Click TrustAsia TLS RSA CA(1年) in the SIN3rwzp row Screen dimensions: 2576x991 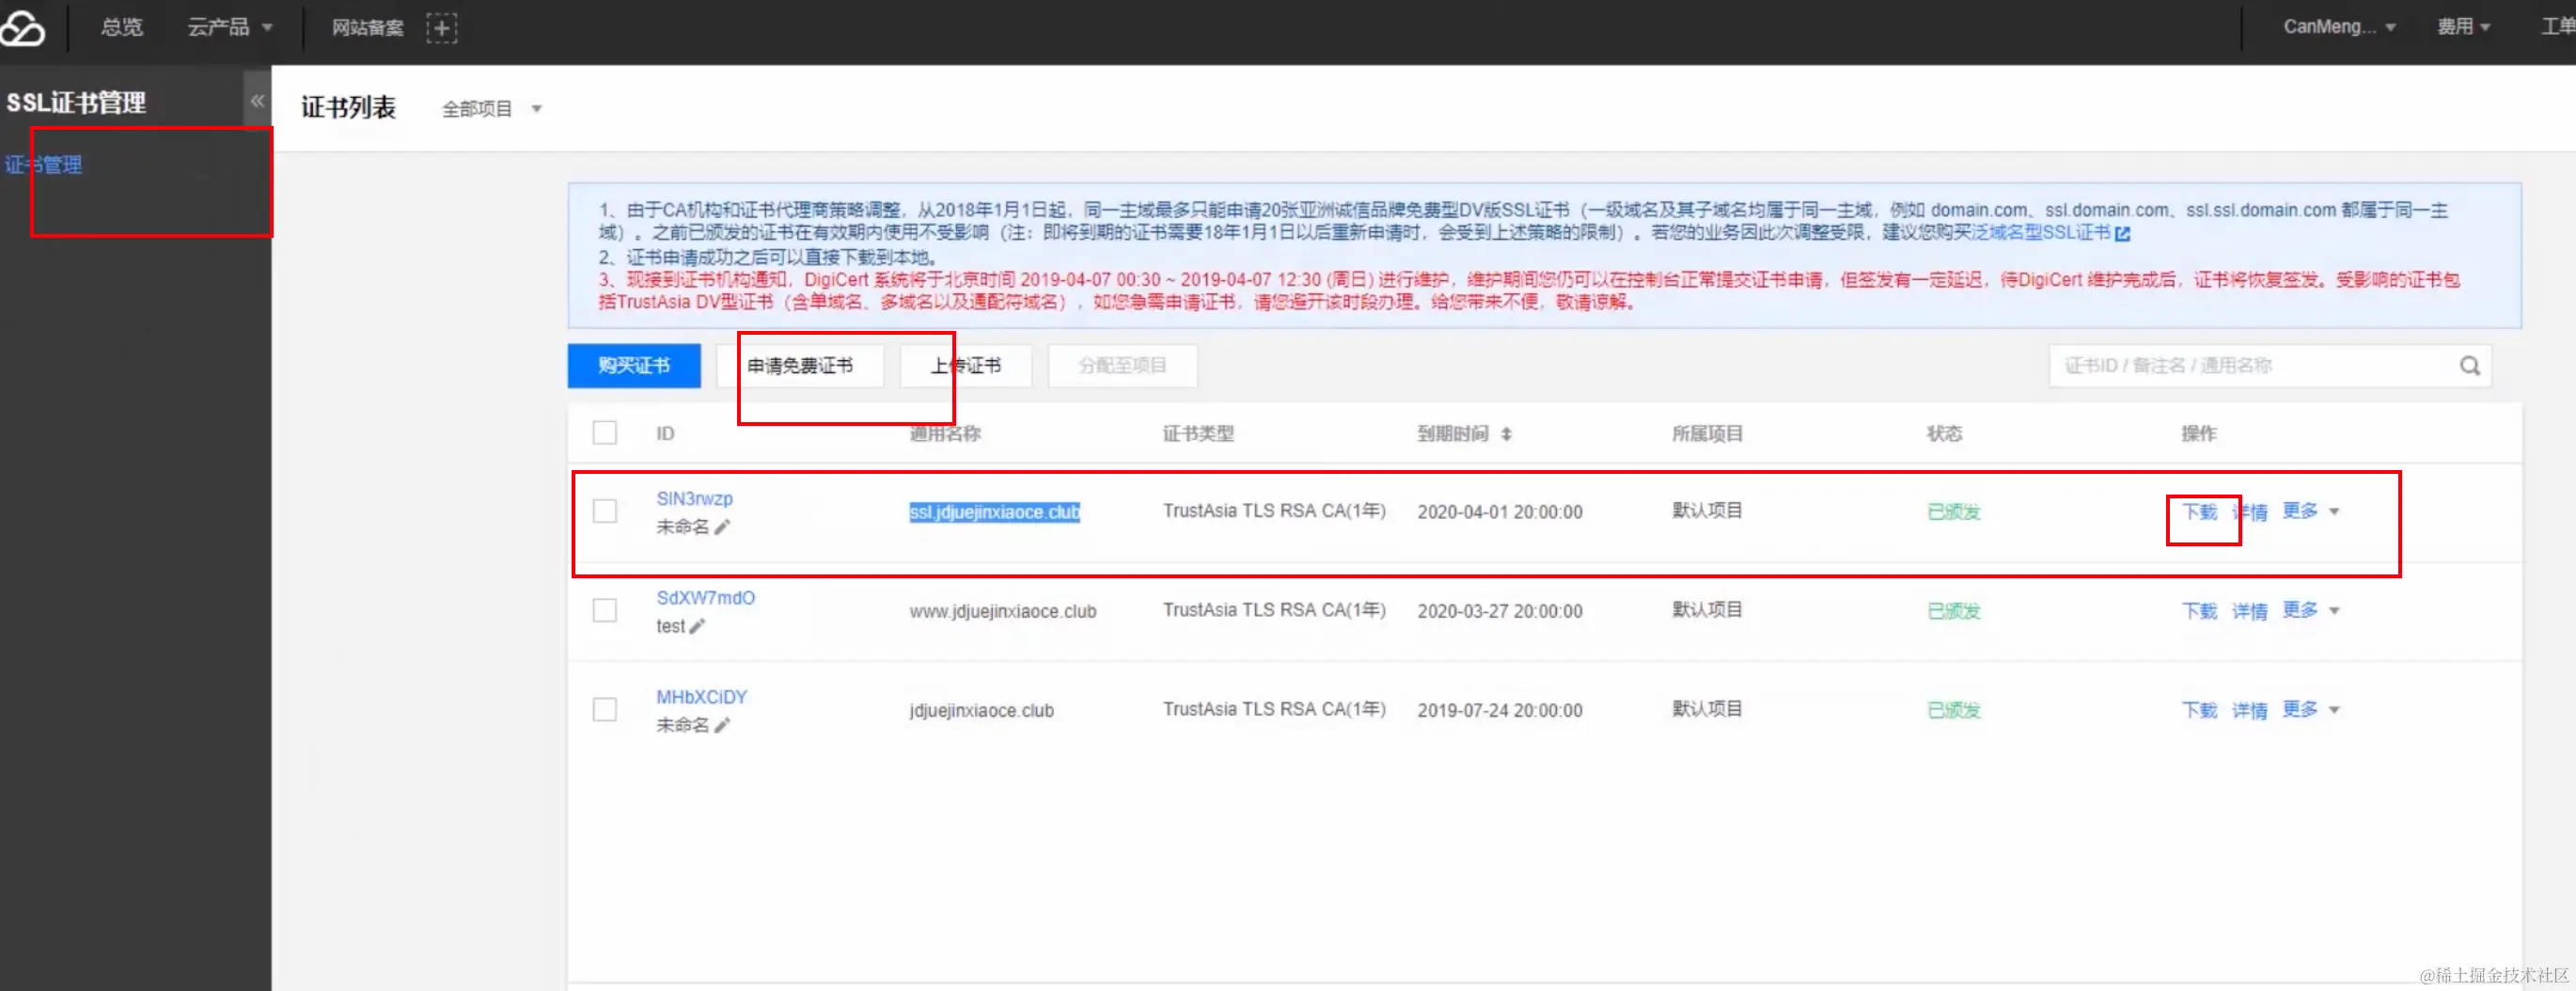[1274, 511]
